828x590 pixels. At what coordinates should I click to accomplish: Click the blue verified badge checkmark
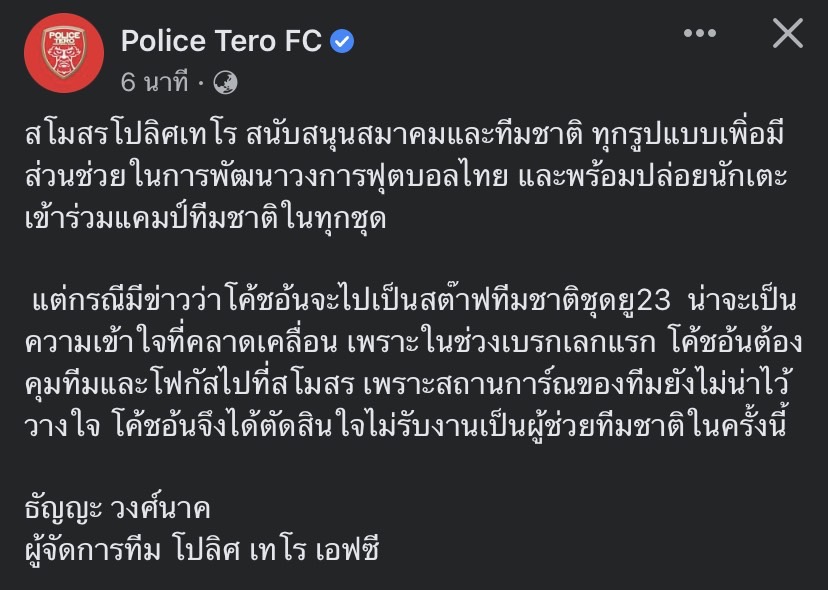pyautogui.click(x=342, y=41)
